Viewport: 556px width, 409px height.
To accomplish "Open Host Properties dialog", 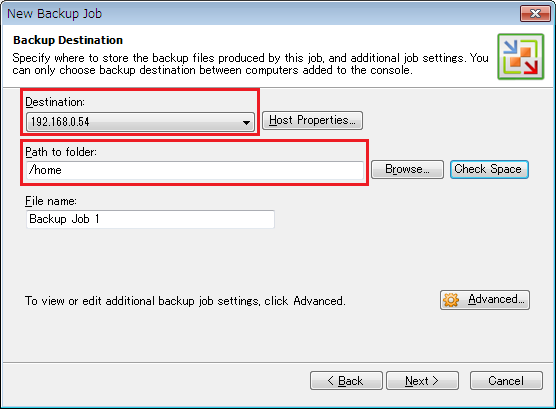I will click(312, 120).
